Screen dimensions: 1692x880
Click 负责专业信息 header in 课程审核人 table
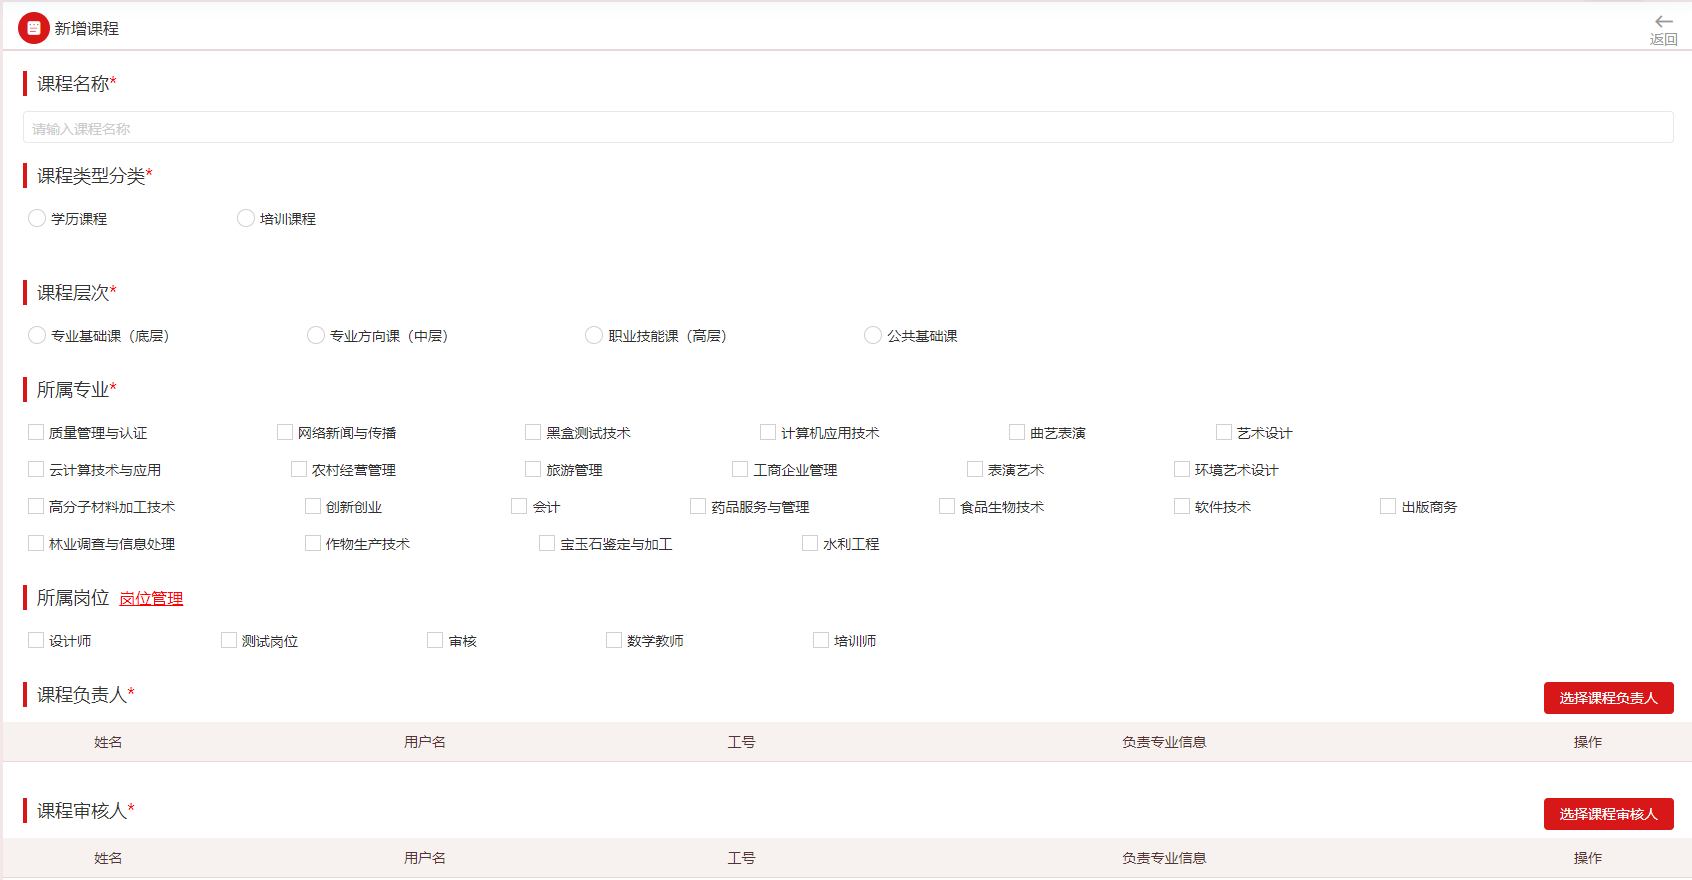pos(1164,858)
